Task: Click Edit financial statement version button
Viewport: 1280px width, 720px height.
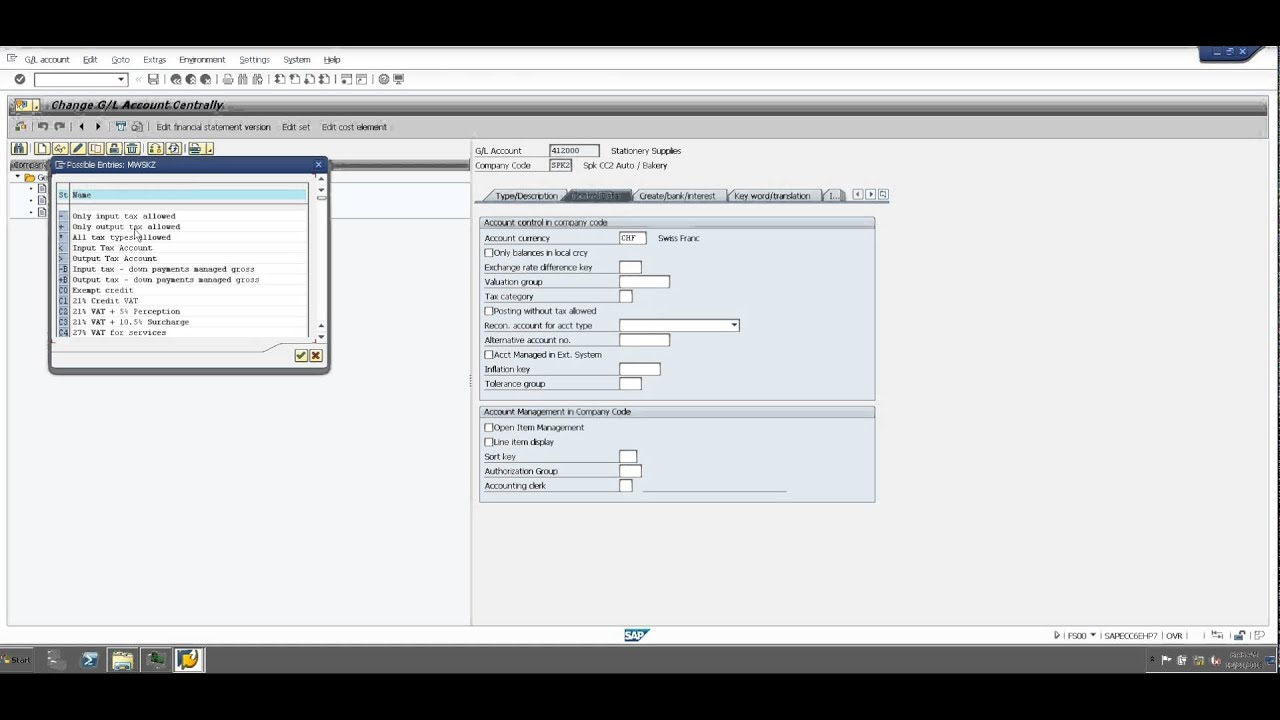Action: point(213,127)
